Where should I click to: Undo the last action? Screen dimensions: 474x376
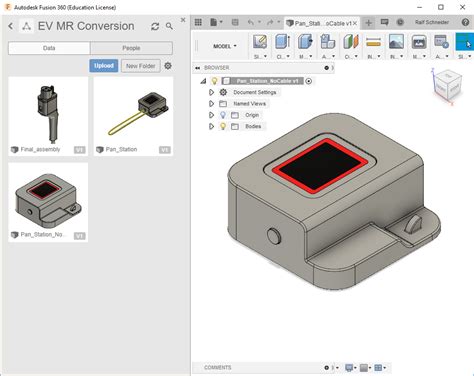click(251, 22)
